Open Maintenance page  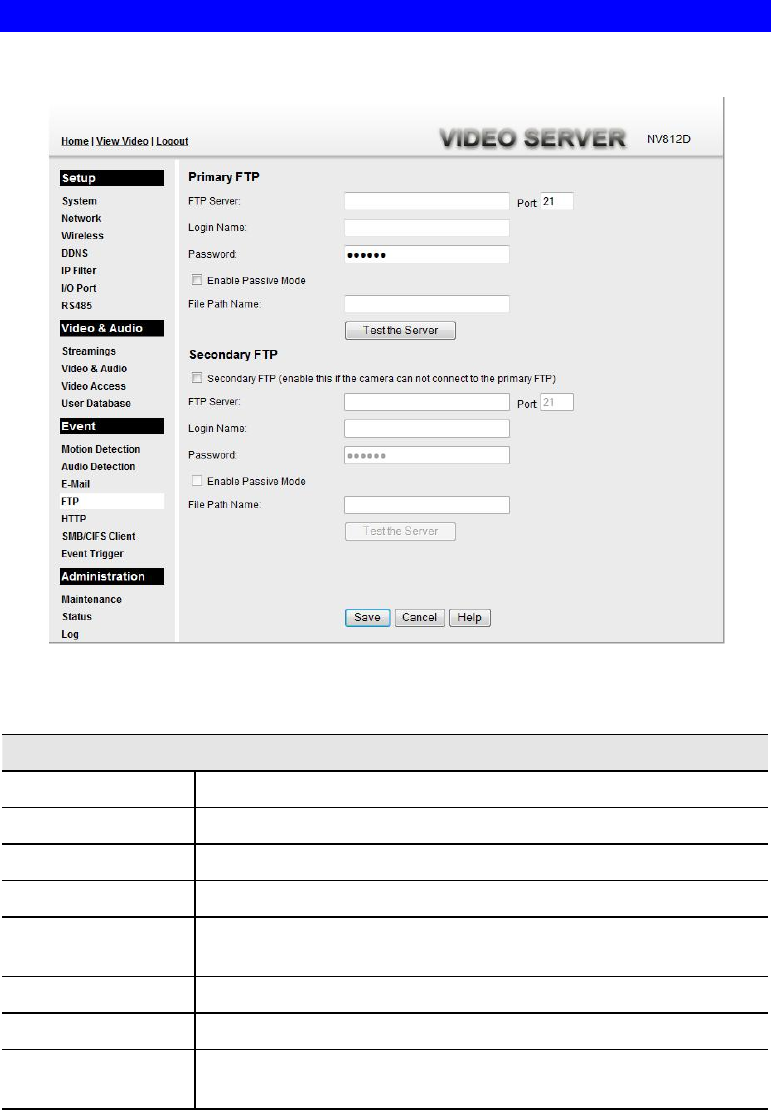tap(91, 600)
